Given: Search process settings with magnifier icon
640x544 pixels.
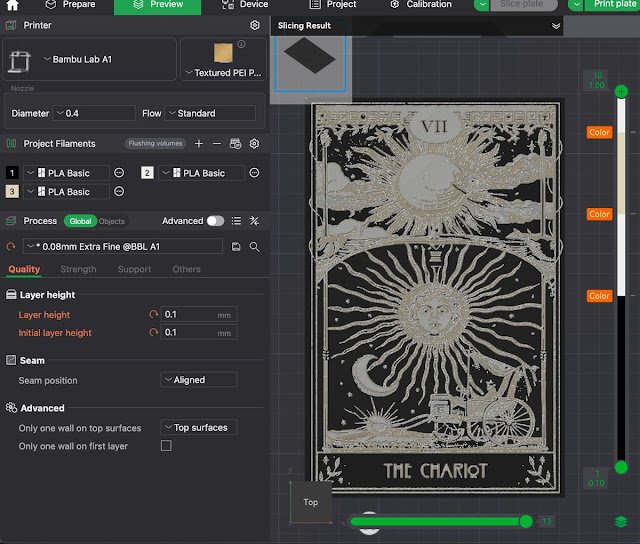Looking at the screenshot, I should tap(255, 246).
